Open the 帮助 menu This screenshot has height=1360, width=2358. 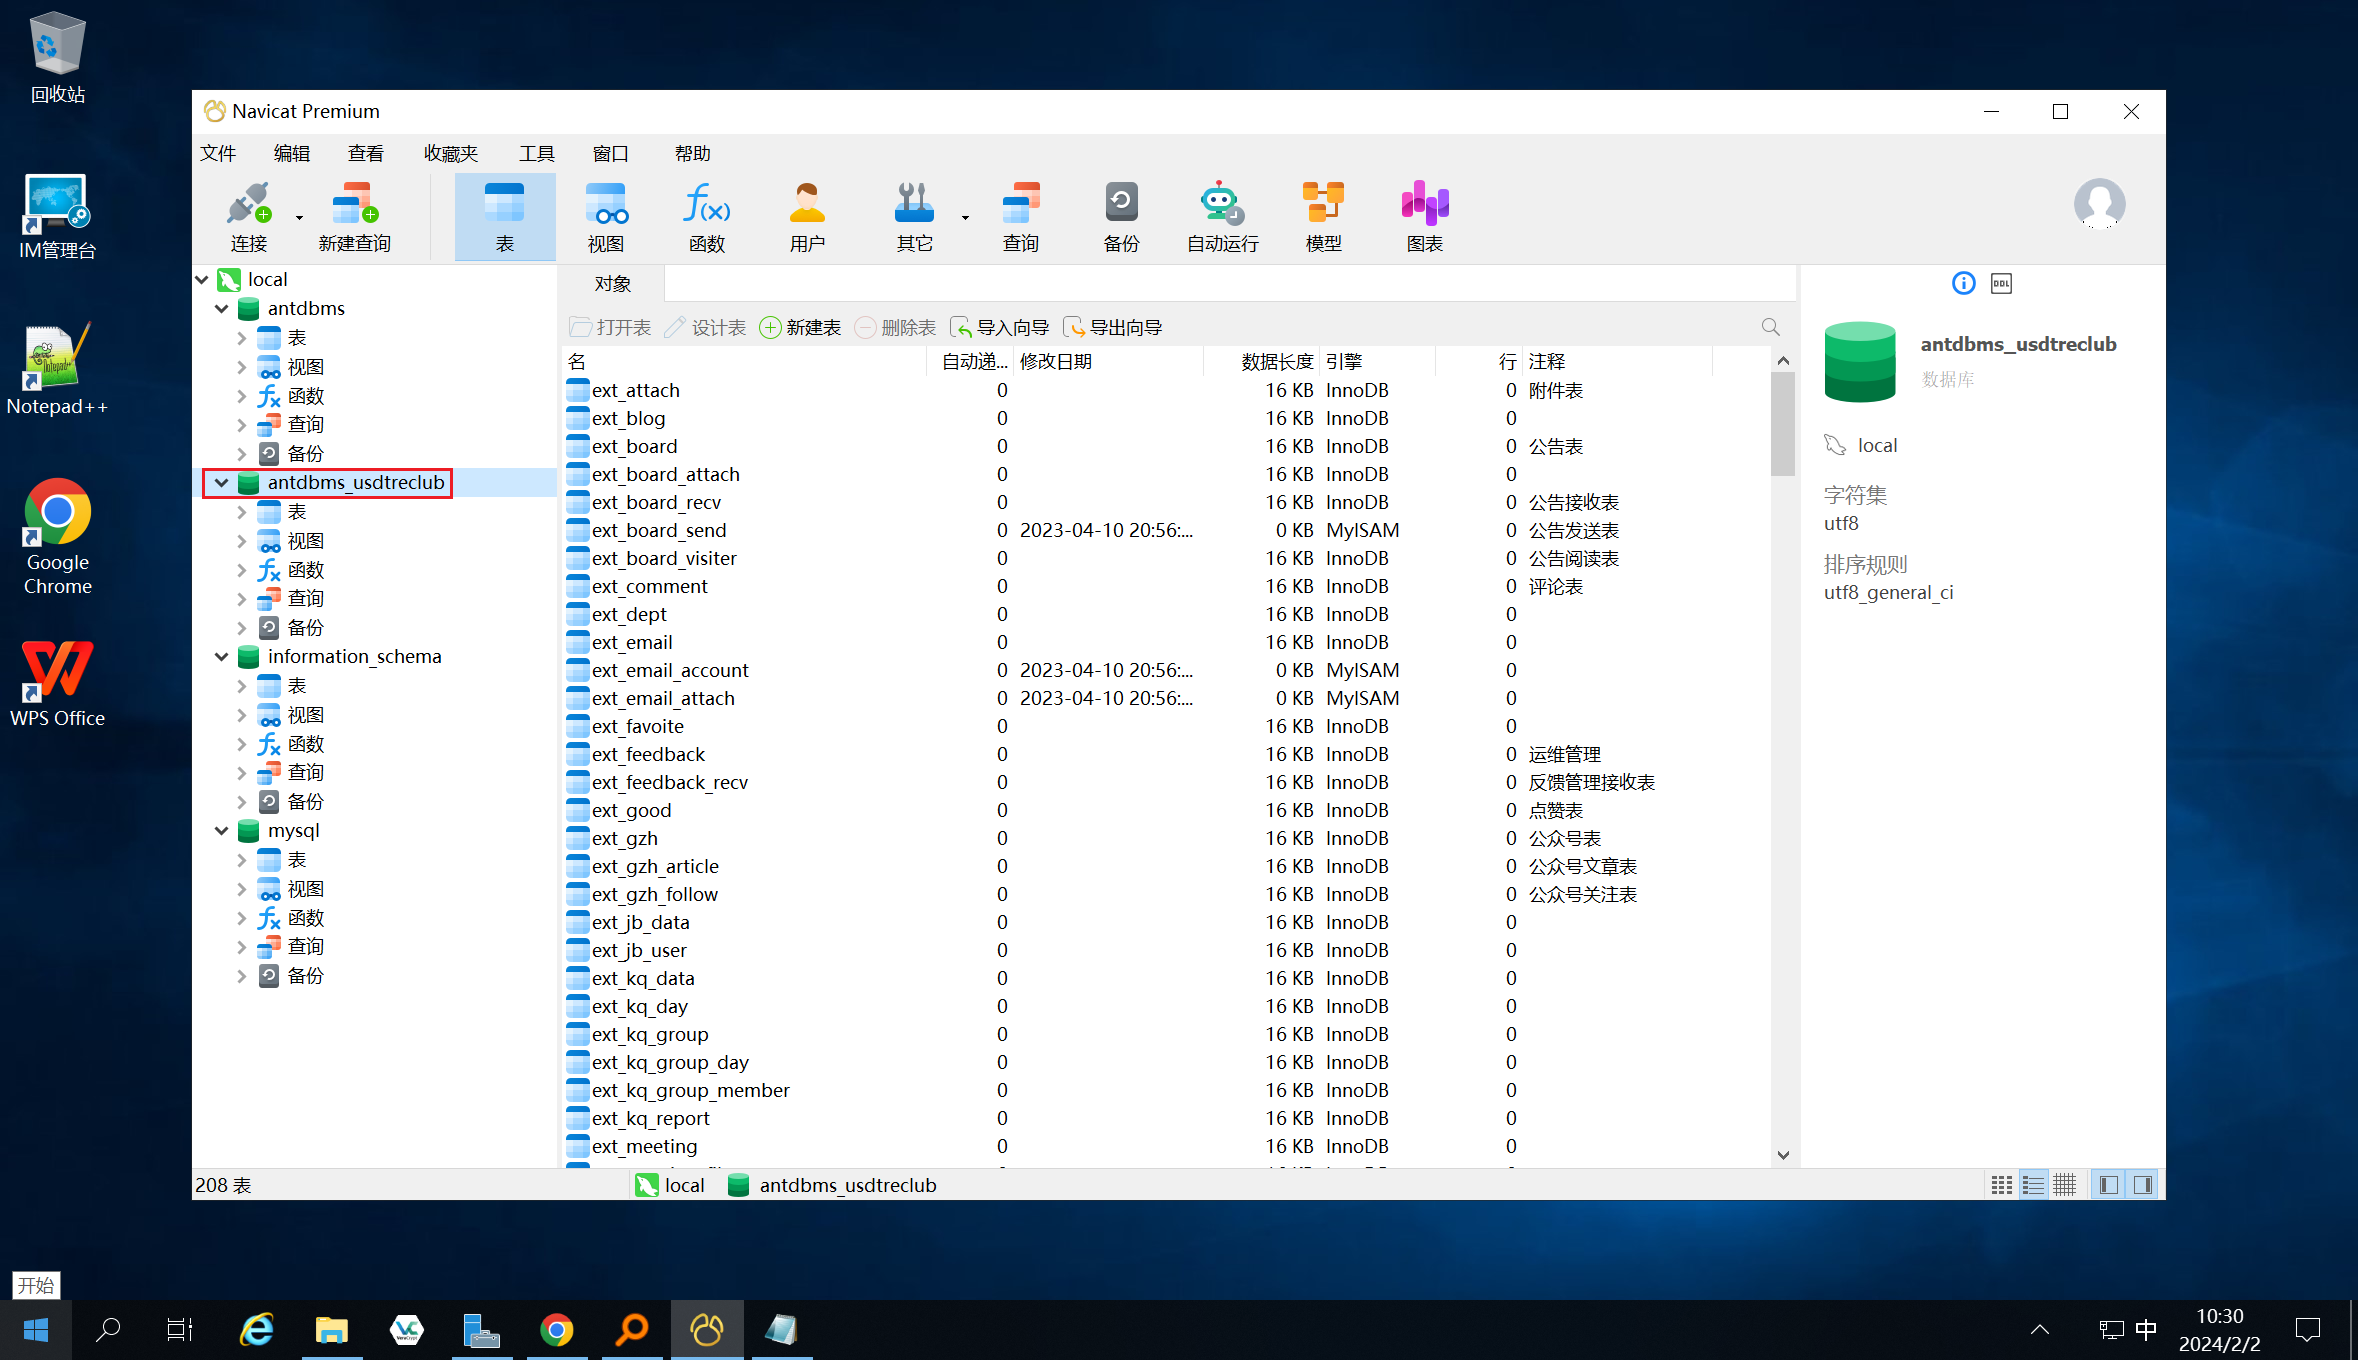692,153
